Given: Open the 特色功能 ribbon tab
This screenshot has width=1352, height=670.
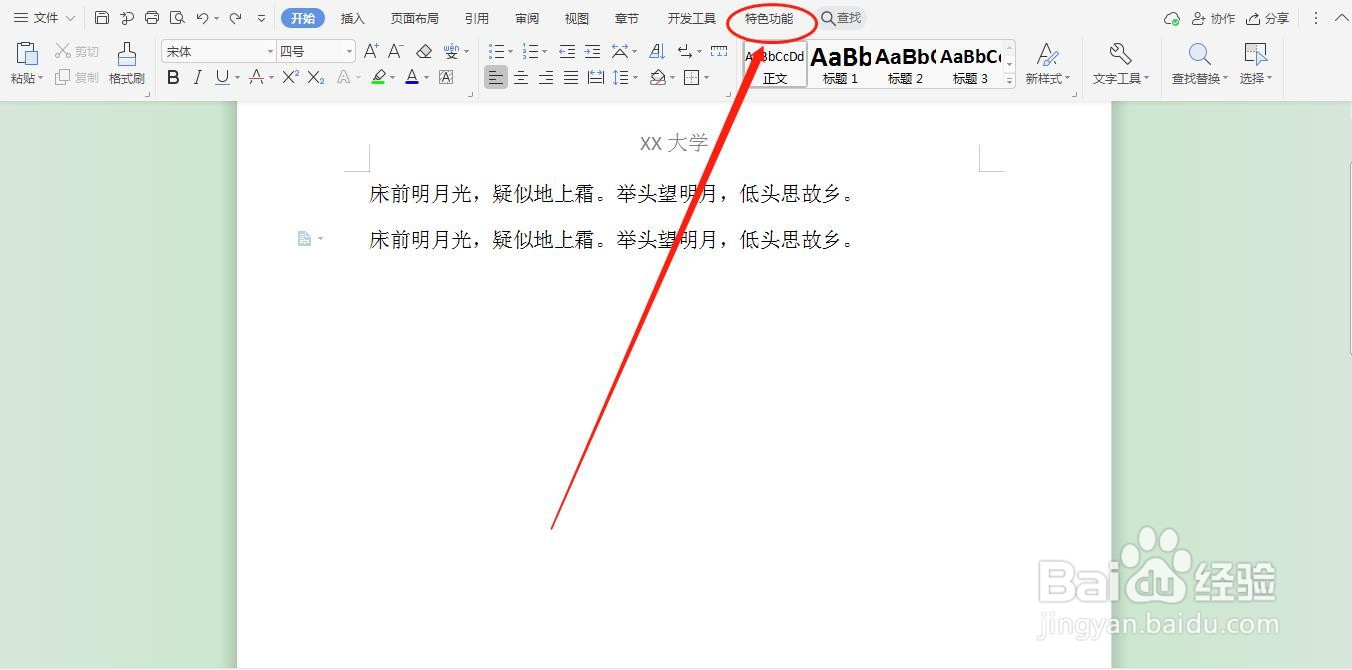Looking at the screenshot, I should (770, 17).
